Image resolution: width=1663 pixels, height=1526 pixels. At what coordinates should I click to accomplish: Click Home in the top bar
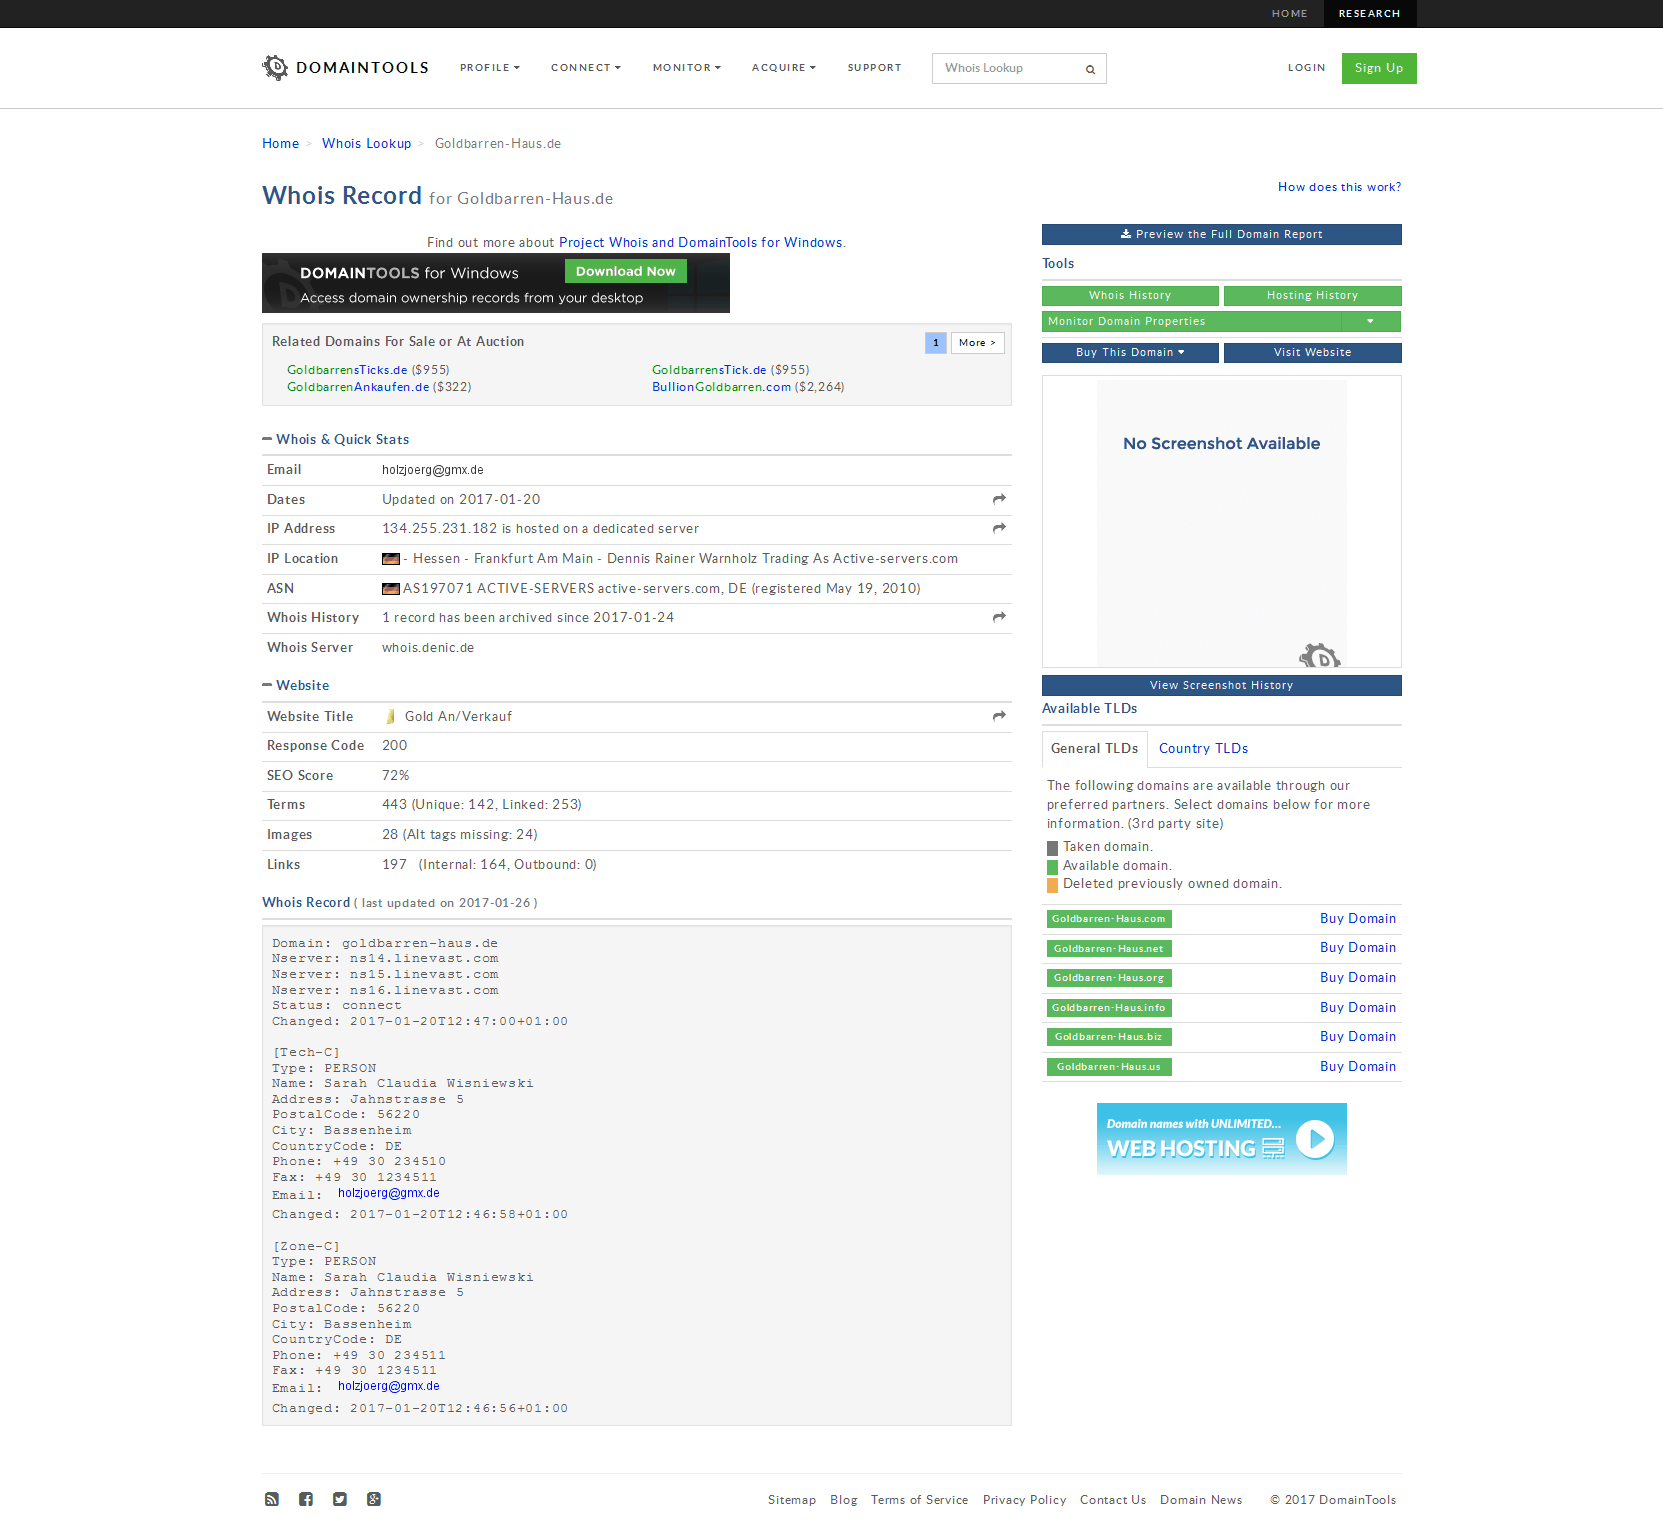pos(1289,14)
